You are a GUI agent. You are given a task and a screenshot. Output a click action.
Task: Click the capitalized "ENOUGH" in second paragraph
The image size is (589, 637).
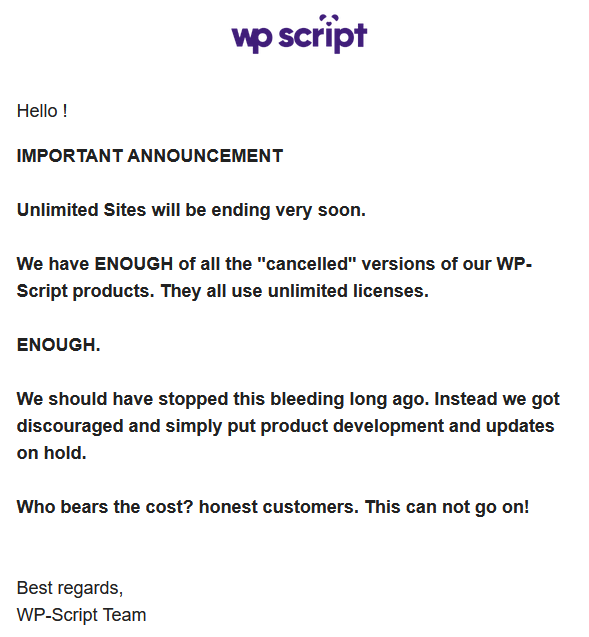(134, 264)
